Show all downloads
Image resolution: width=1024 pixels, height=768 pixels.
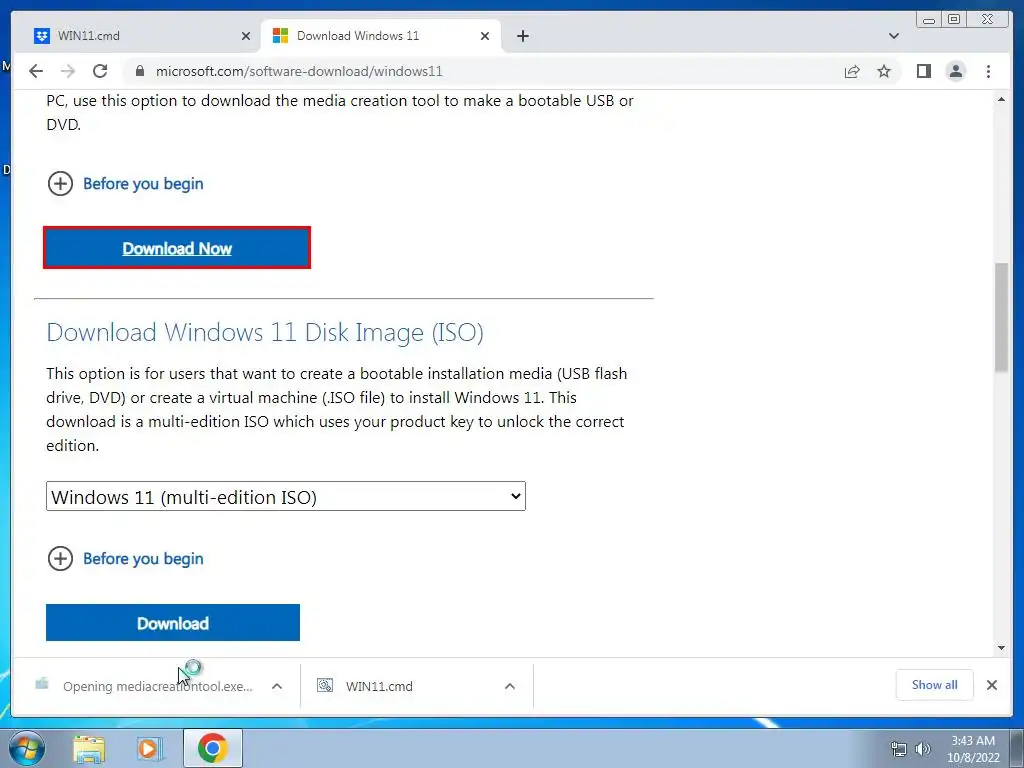pyautogui.click(x=935, y=684)
